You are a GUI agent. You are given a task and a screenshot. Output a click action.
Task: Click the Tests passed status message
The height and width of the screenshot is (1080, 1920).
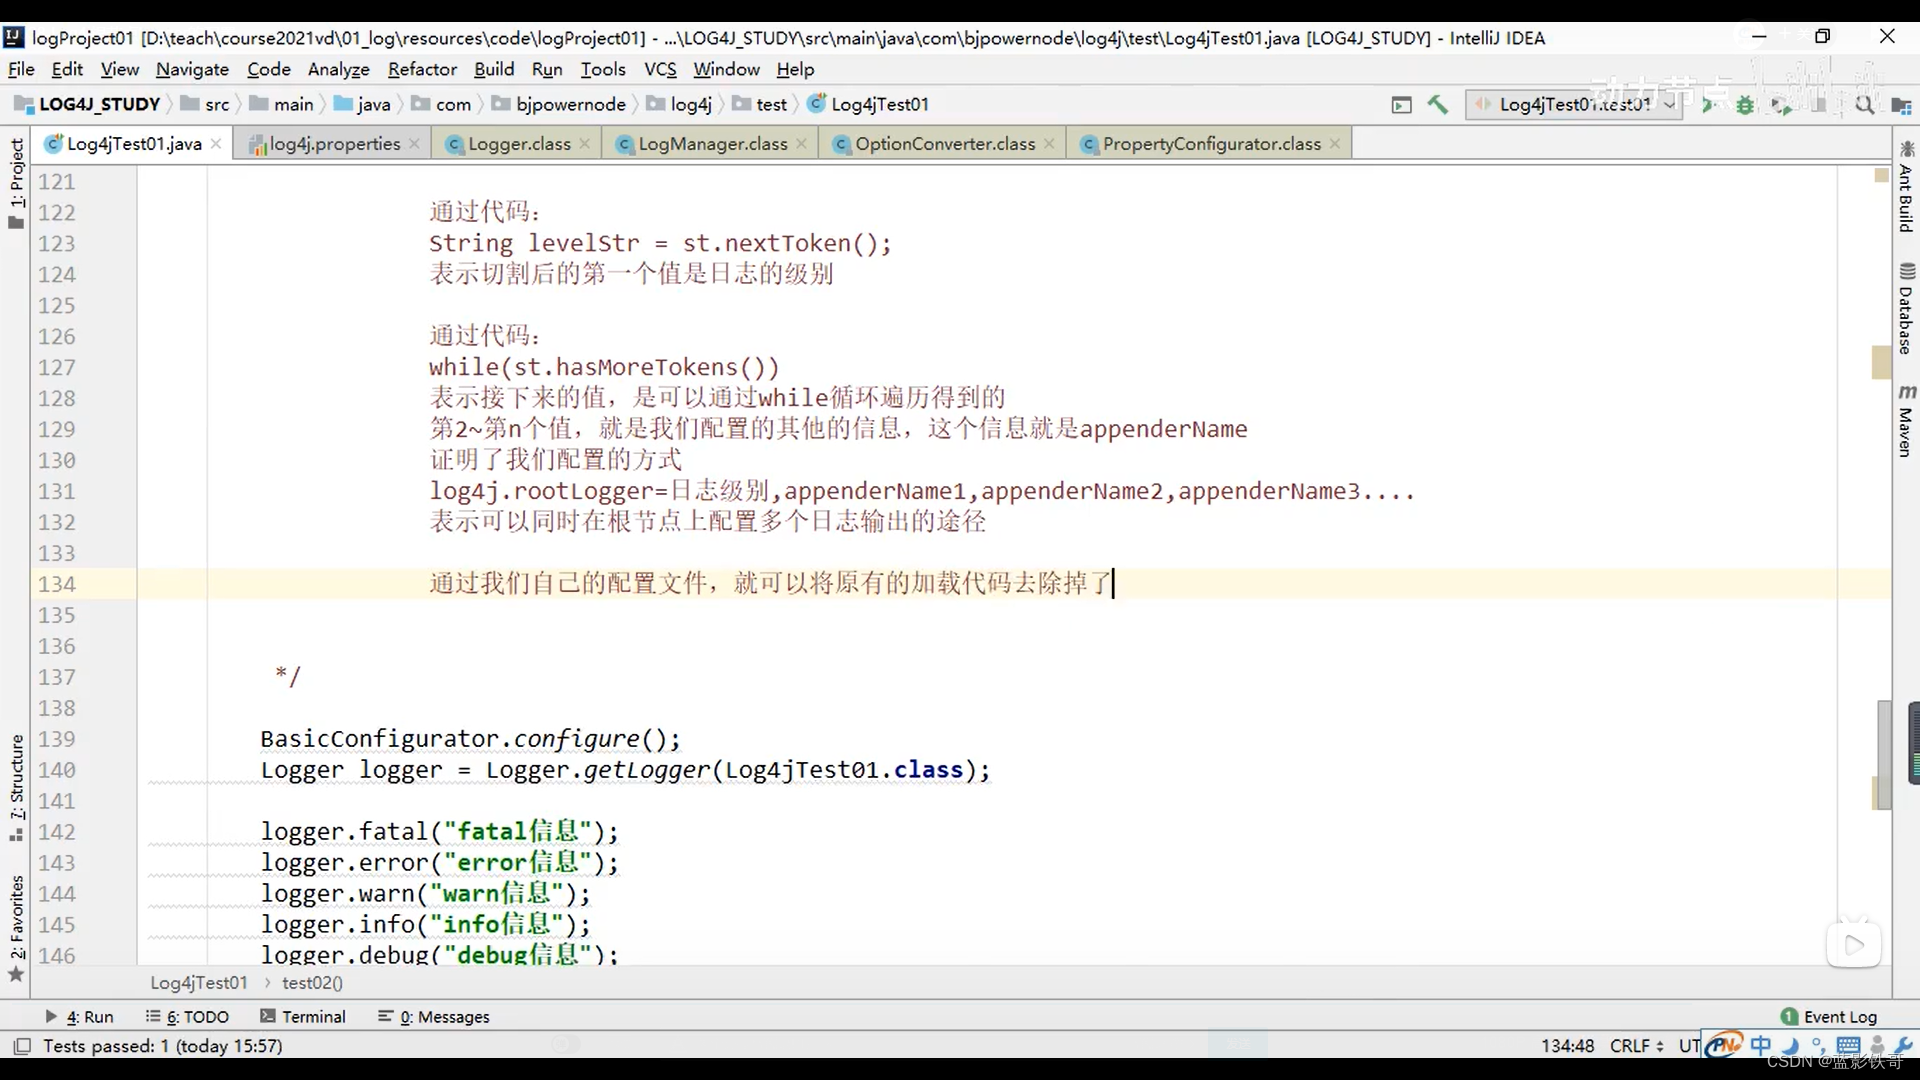pyautogui.click(x=162, y=1046)
